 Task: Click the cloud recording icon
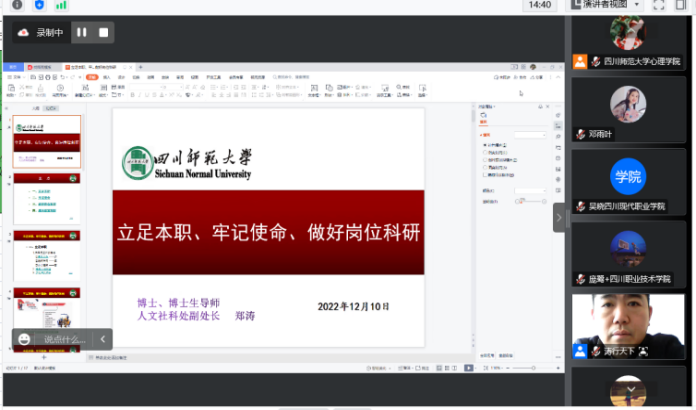click(x=24, y=32)
